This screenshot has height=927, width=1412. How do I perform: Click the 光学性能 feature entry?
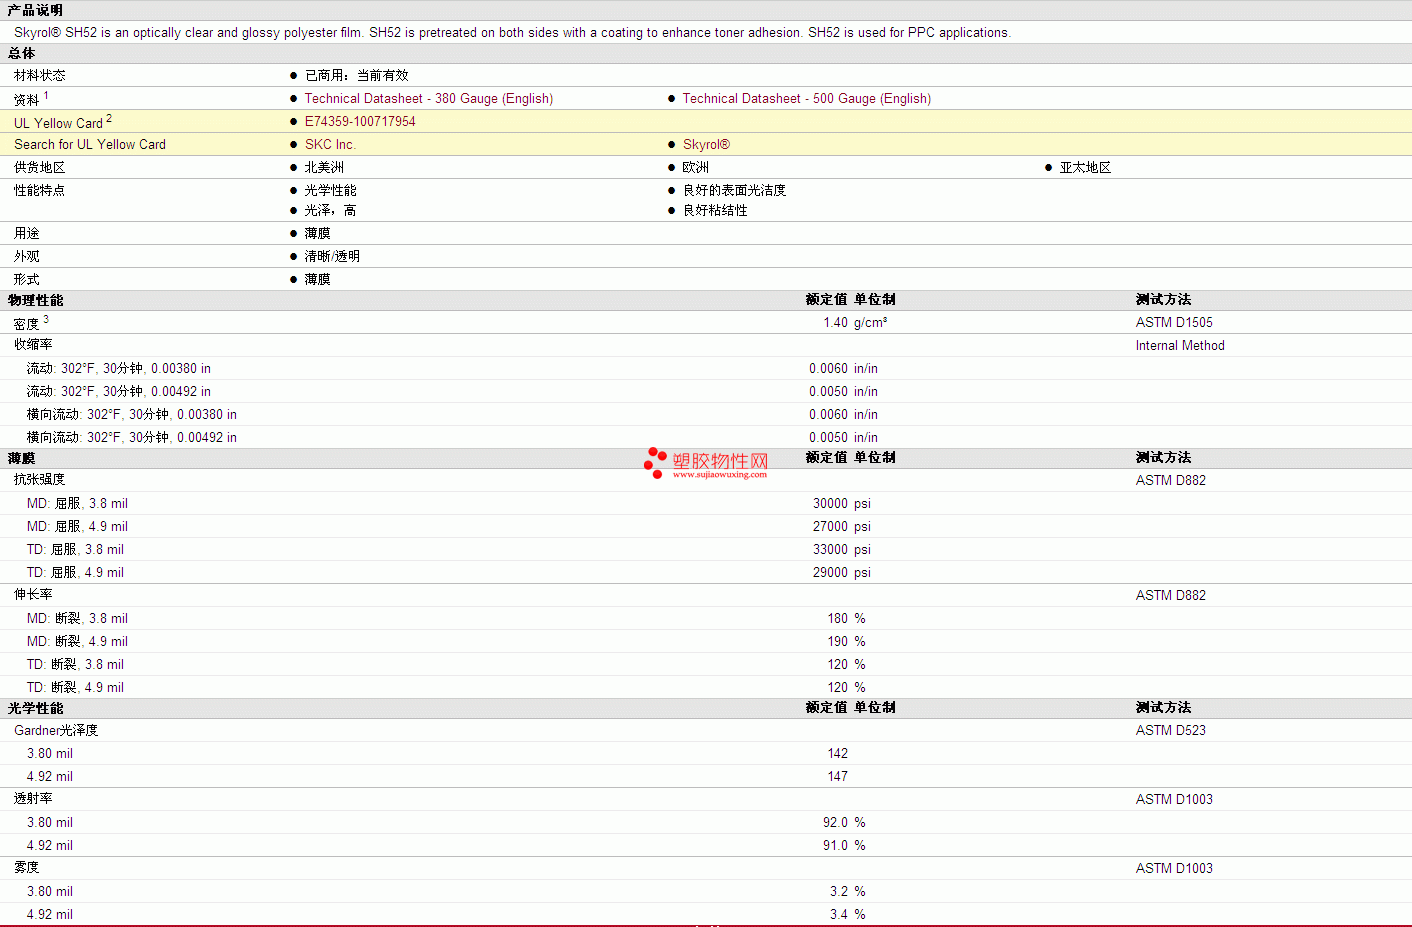tap(330, 190)
